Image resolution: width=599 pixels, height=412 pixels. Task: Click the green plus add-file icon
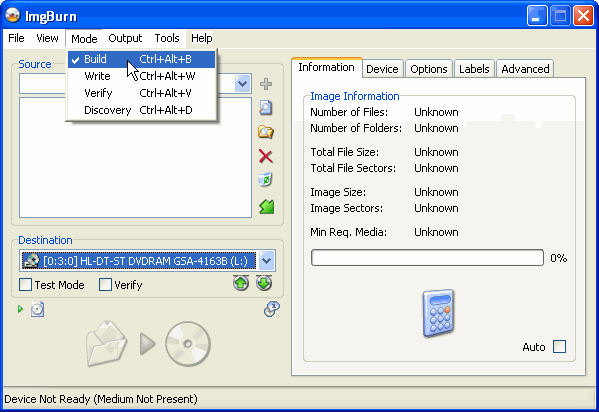pos(266,84)
